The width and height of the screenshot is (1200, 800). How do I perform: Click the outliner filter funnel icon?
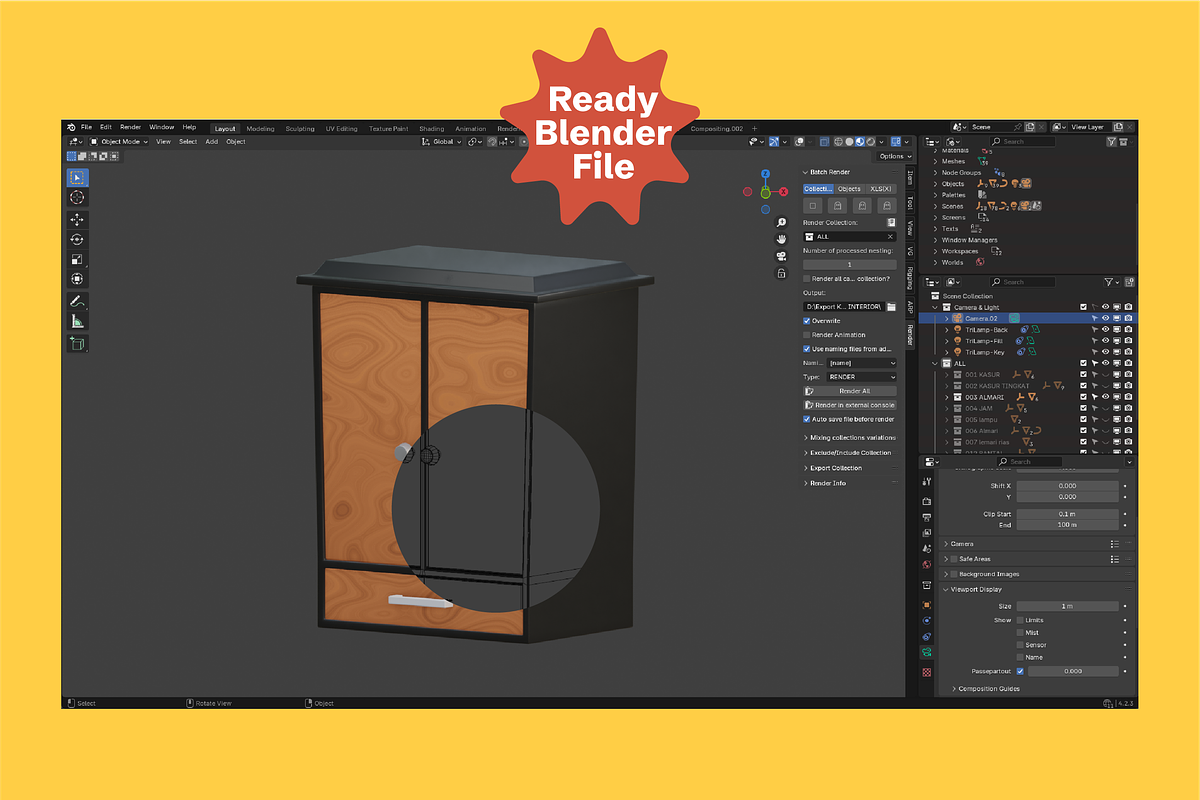tap(1111, 282)
